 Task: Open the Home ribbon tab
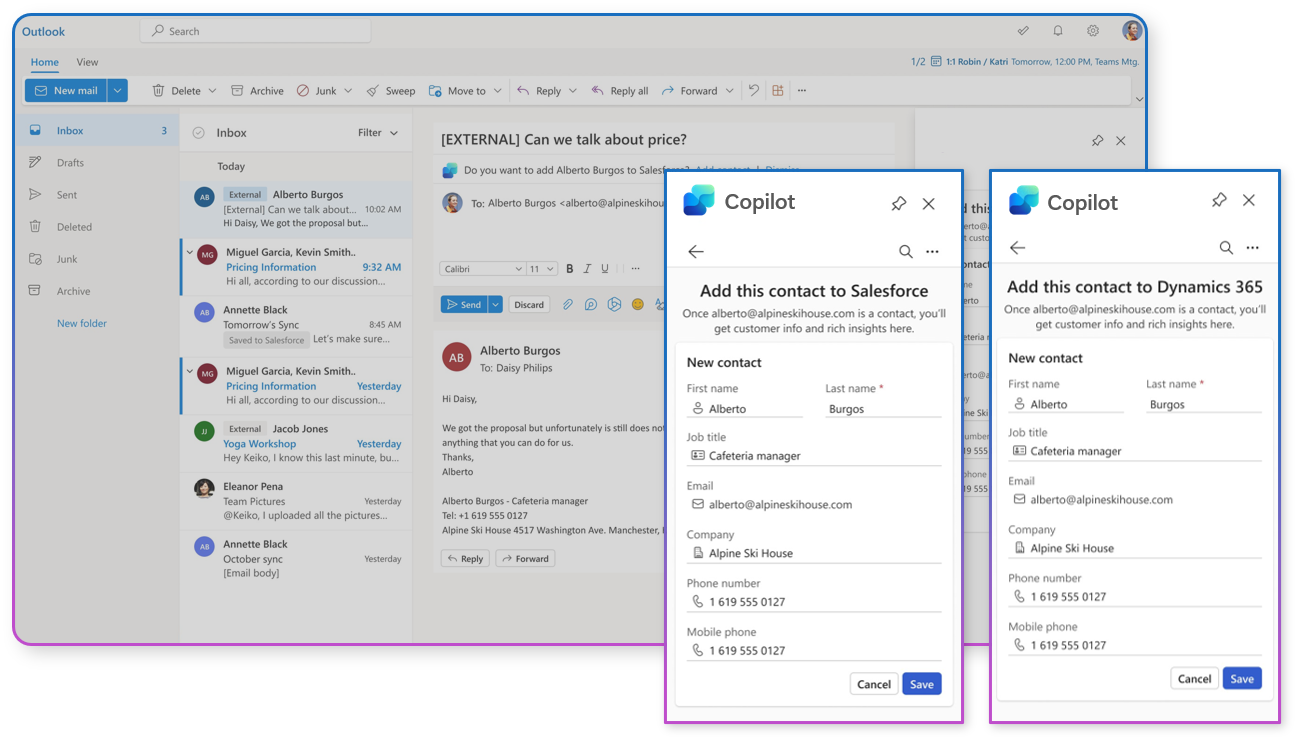44,62
